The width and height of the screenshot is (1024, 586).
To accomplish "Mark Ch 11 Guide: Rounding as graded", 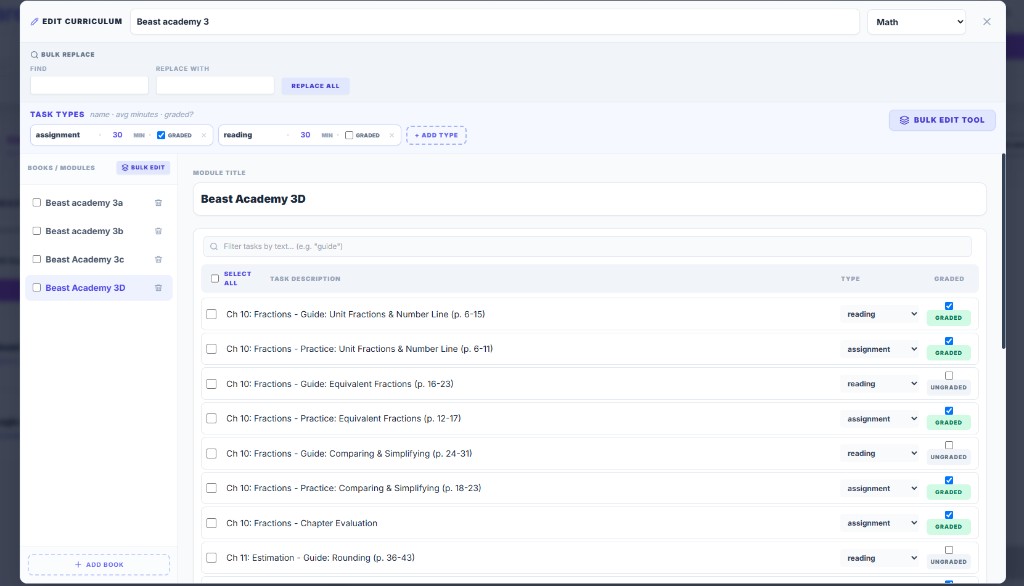I will 949,550.
